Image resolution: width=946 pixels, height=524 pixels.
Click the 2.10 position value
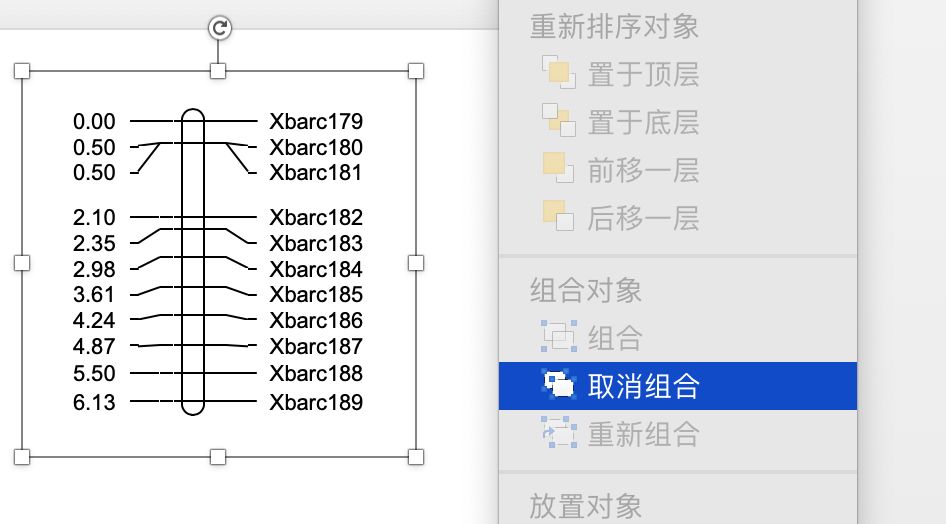[94, 217]
